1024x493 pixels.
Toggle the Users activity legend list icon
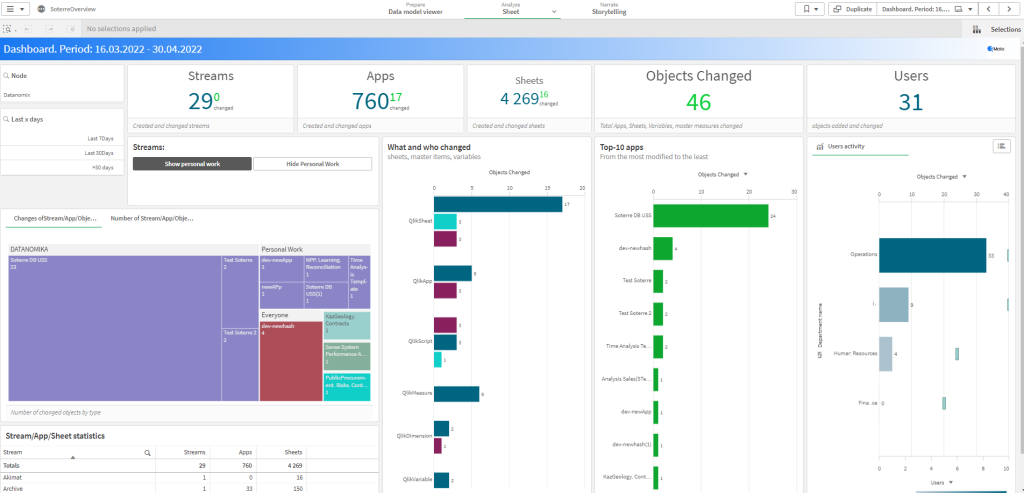(x=1001, y=146)
